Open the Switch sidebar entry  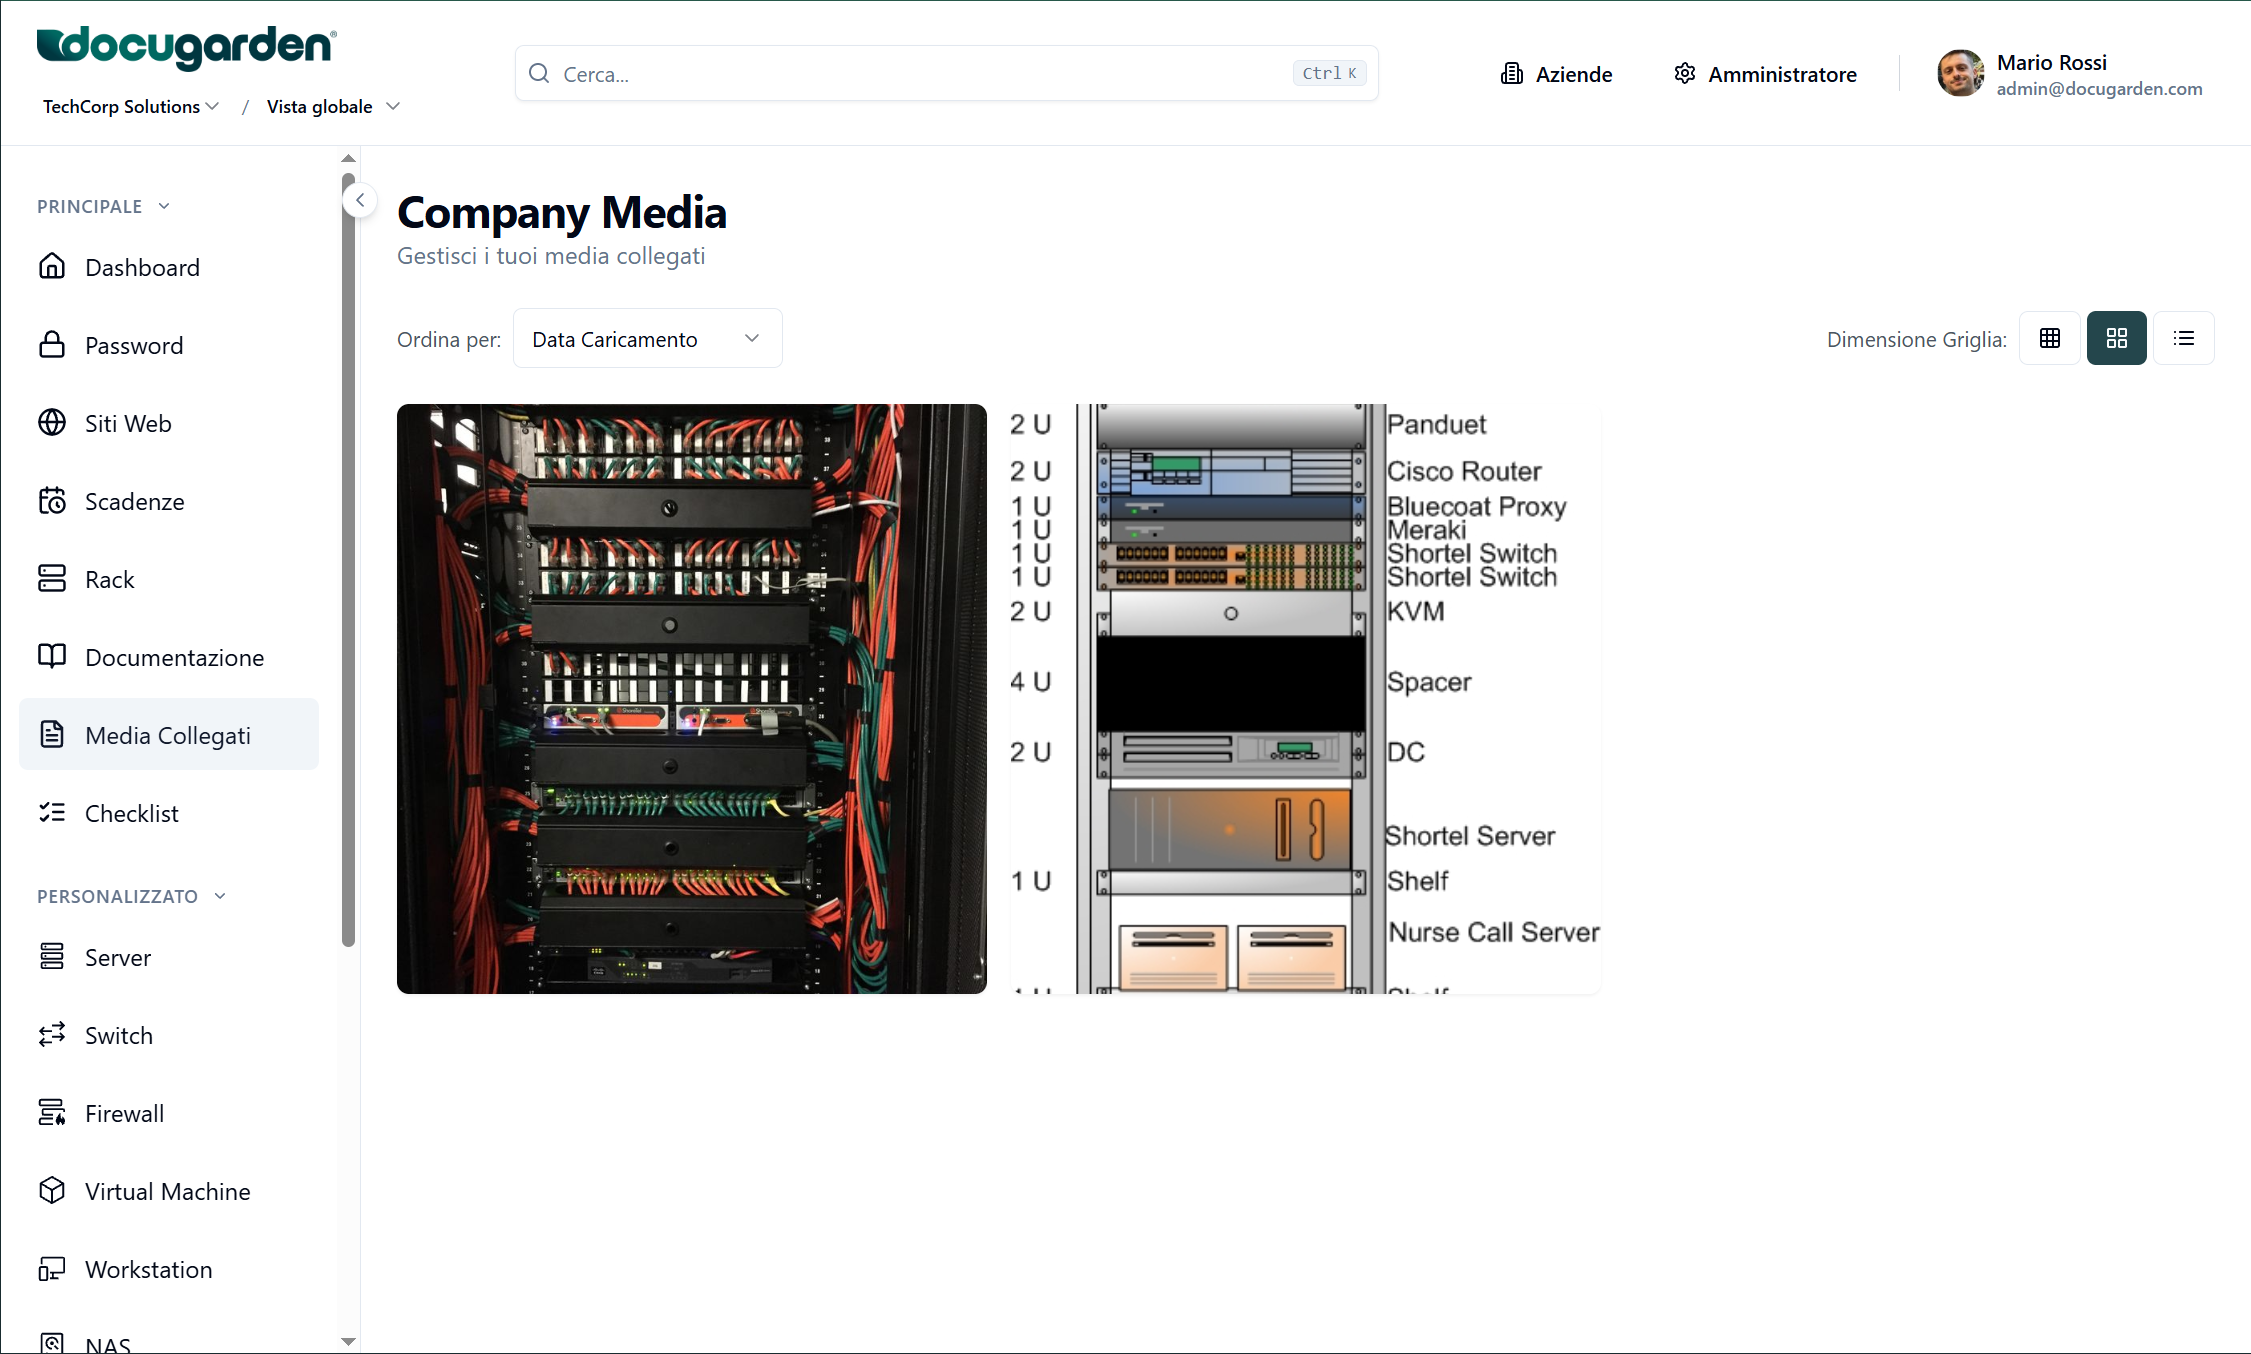pos(169,1035)
